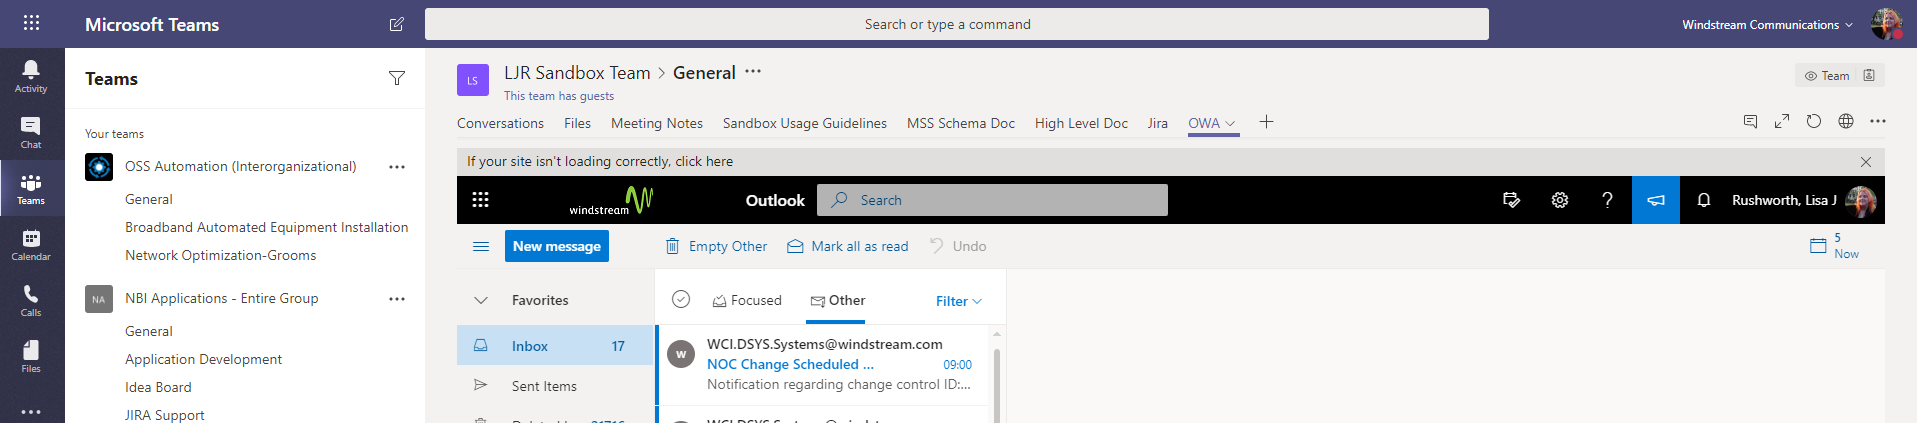Click the Teams search command box
1917x423 pixels.
click(x=957, y=24)
